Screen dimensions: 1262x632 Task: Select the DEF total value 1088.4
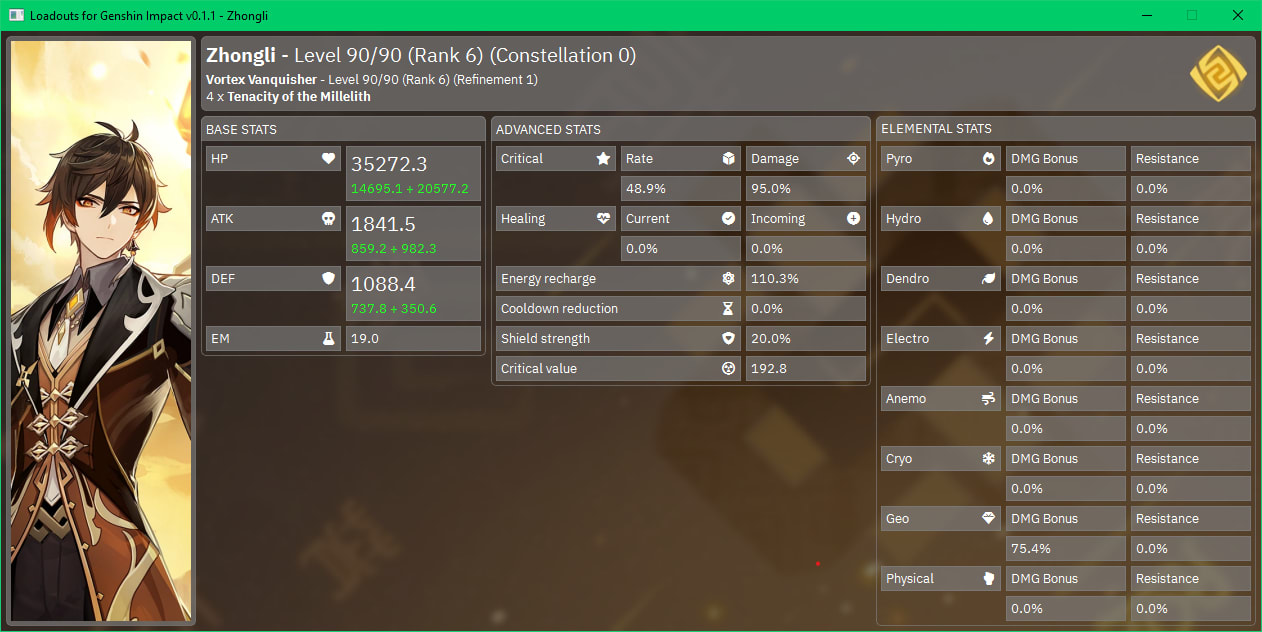click(x=384, y=285)
